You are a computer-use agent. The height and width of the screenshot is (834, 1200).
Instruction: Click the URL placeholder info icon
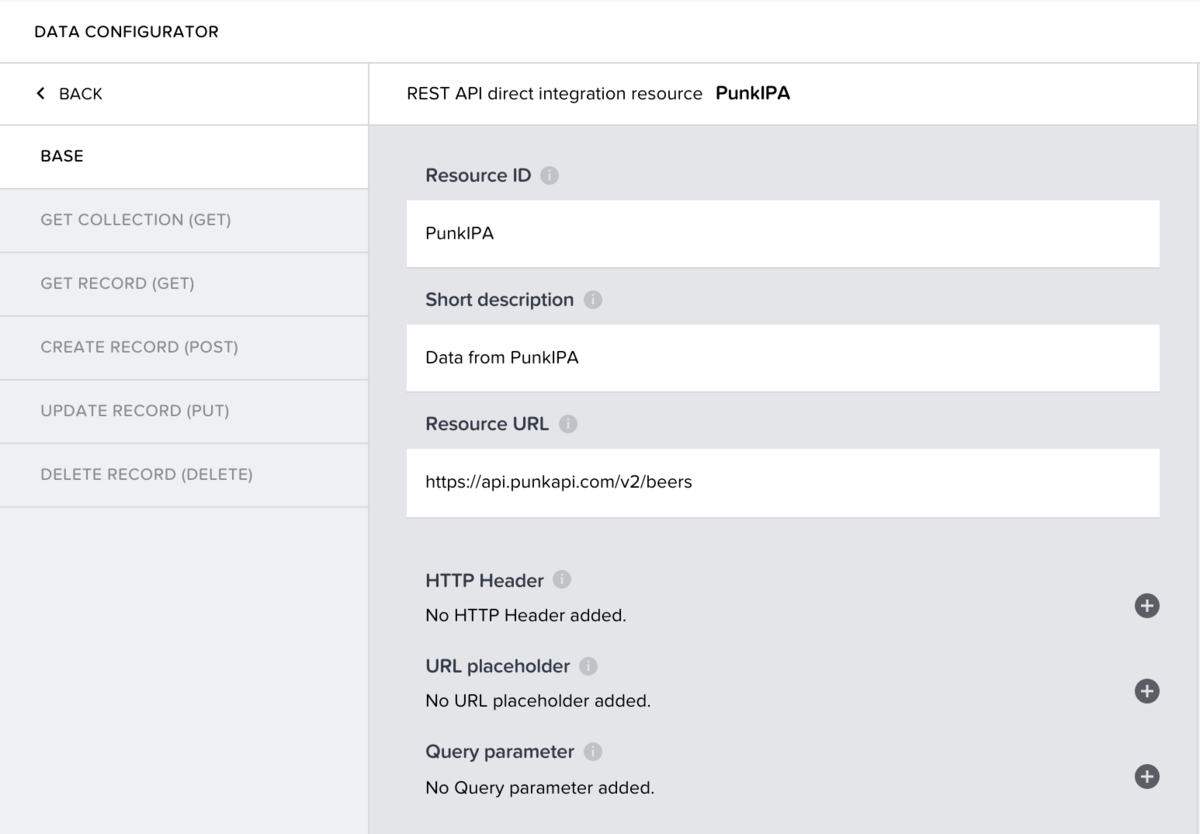(588, 666)
